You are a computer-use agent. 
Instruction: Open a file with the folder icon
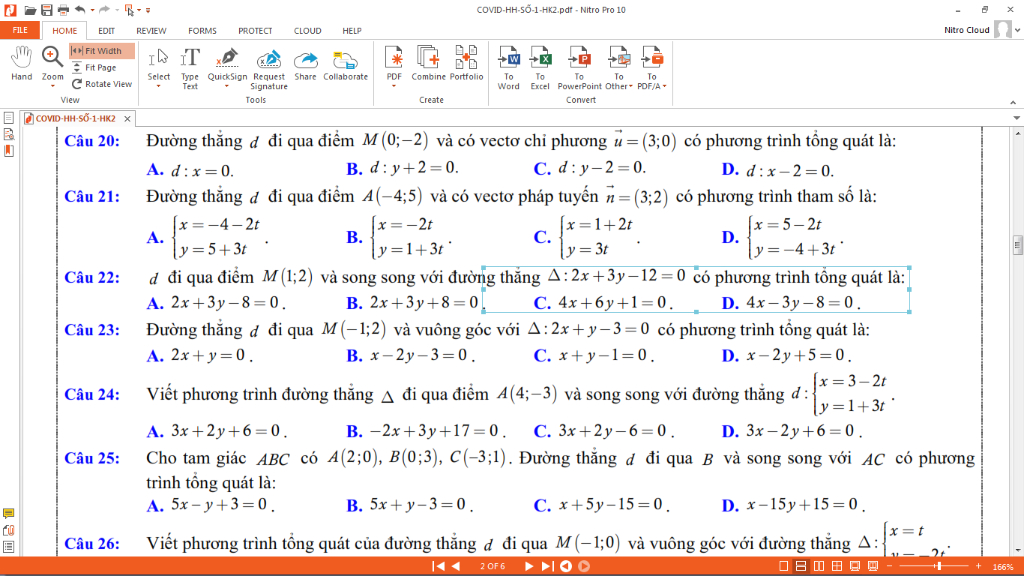pos(30,10)
